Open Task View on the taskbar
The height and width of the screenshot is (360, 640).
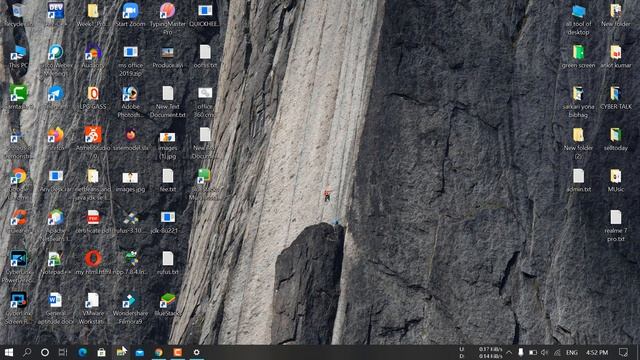pyautogui.click(x=63, y=352)
